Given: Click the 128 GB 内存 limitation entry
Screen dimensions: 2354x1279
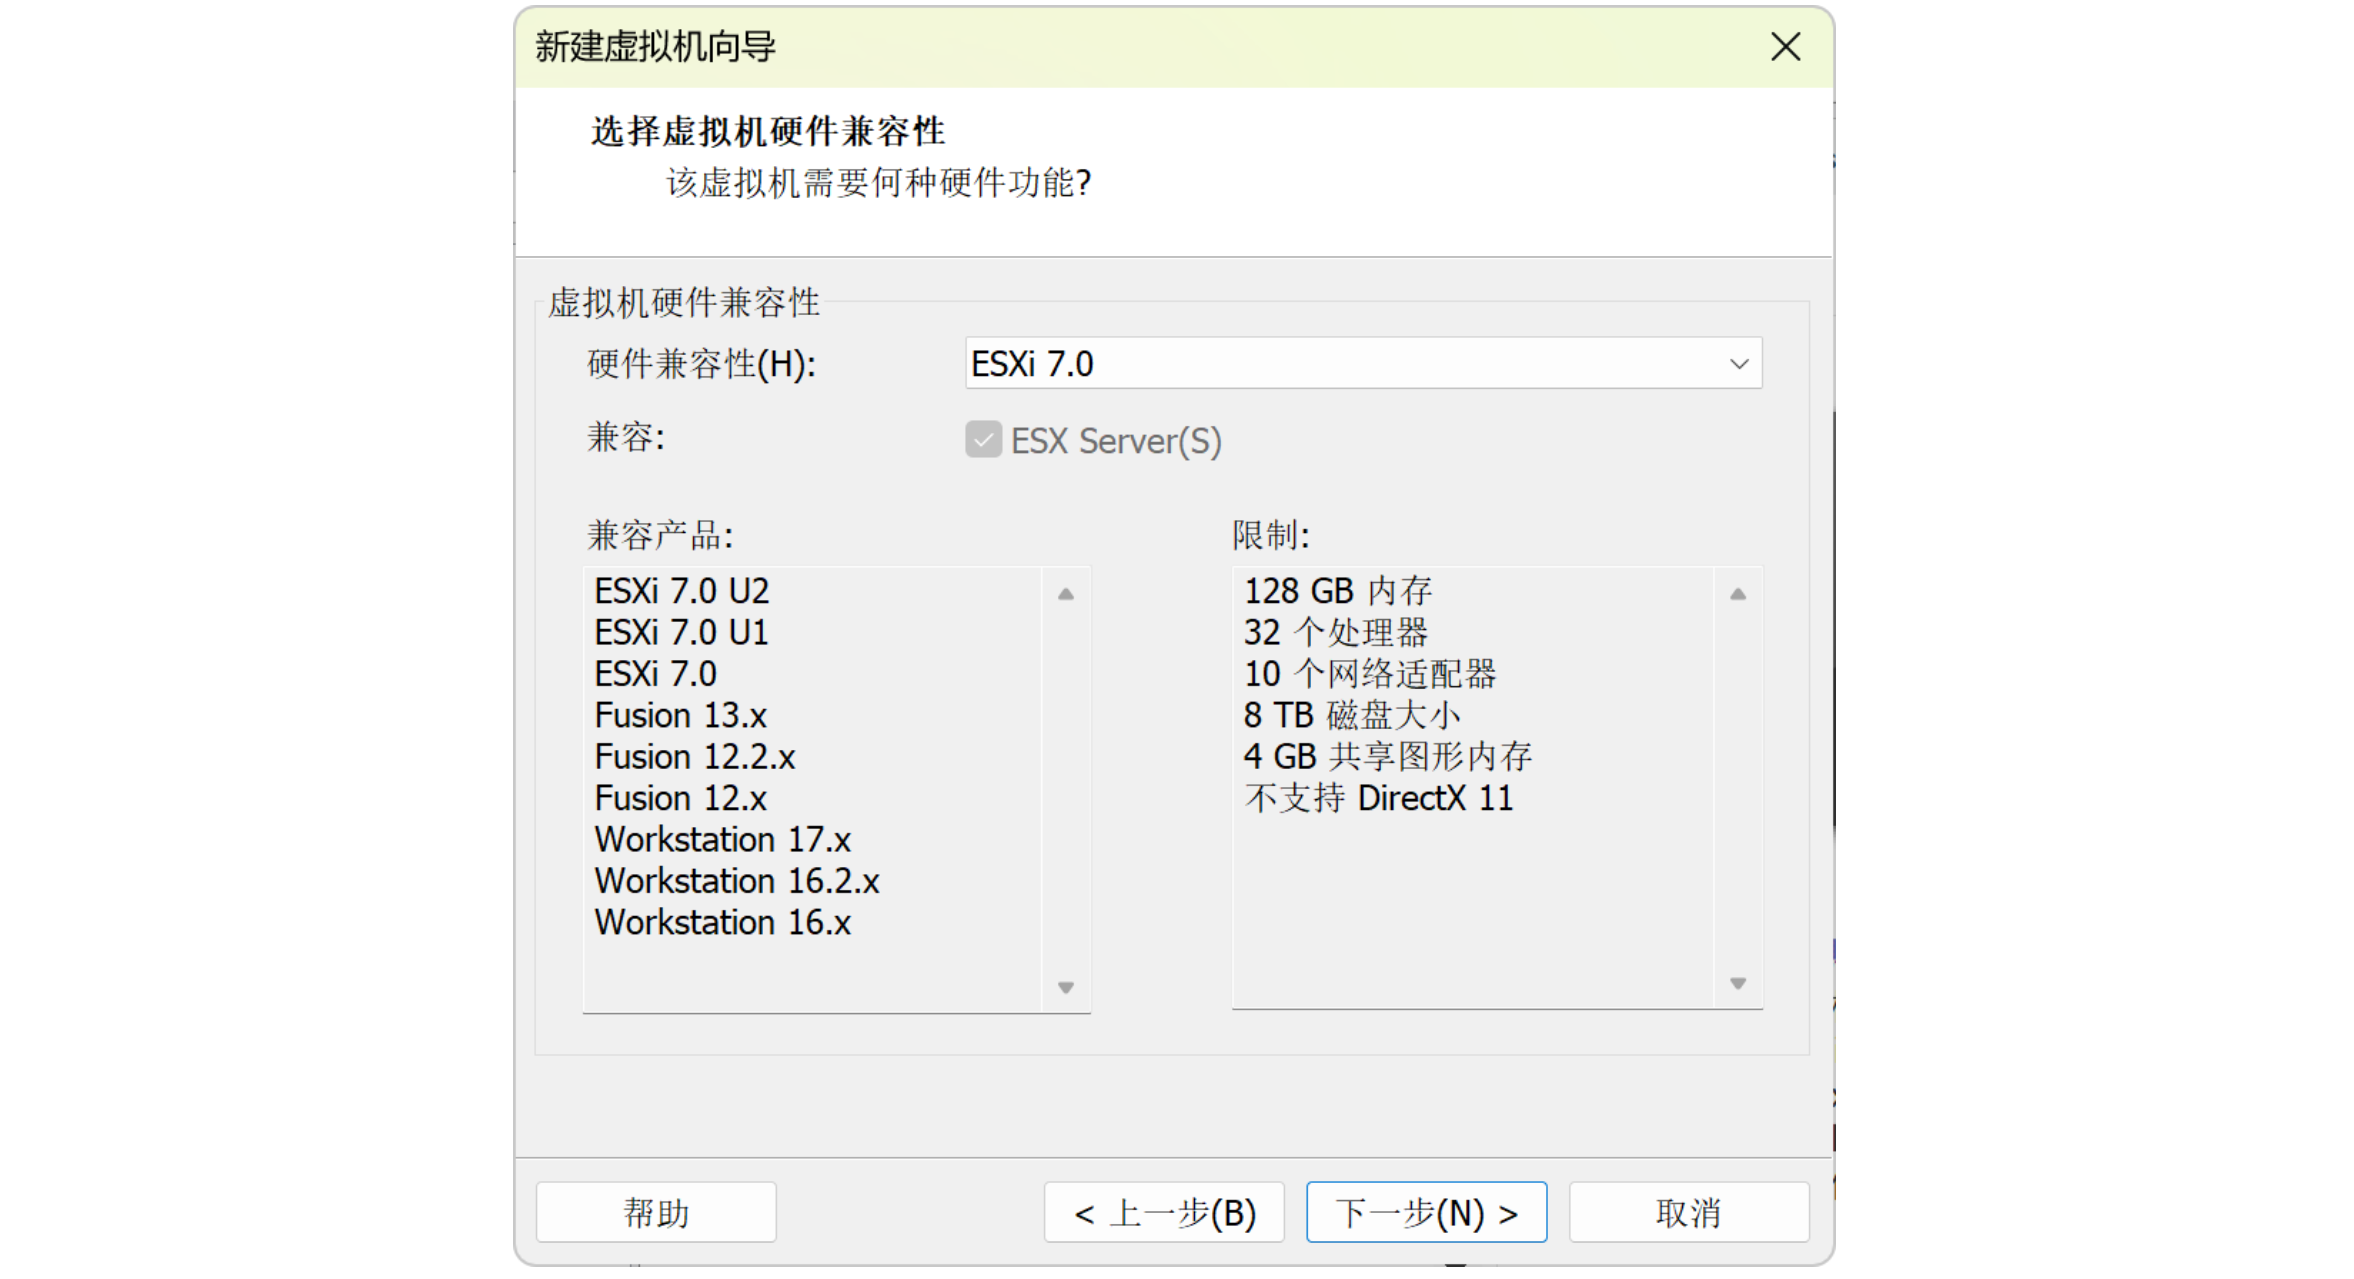Looking at the screenshot, I should coord(1337,591).
